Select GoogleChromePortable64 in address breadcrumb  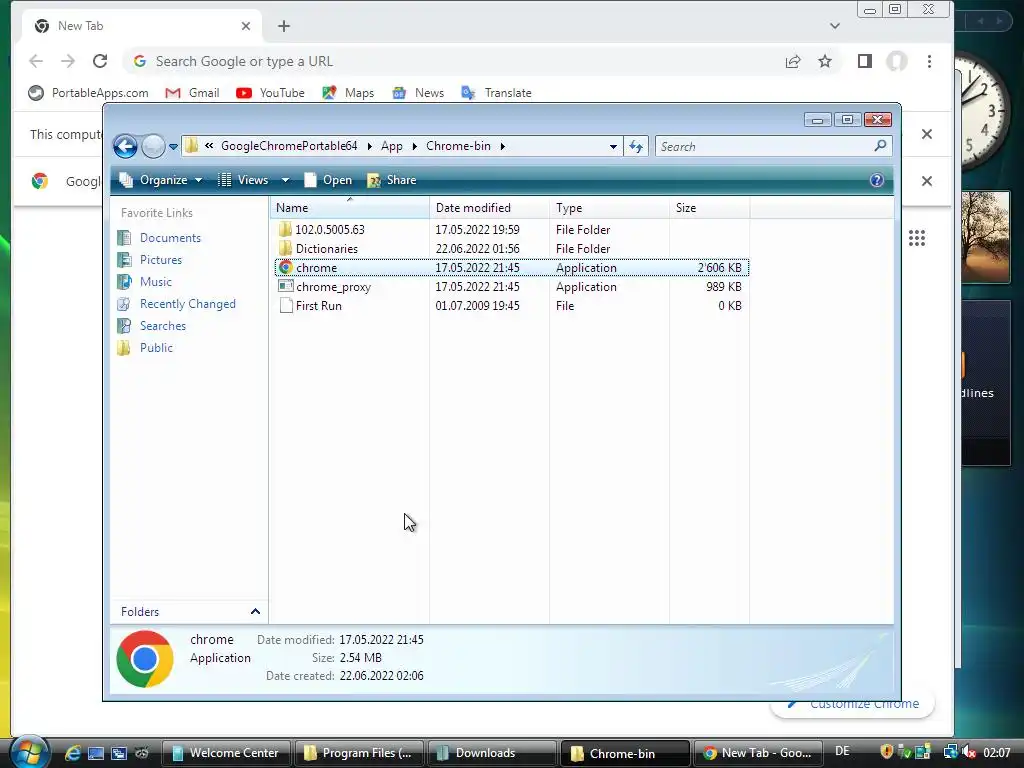pos(289,146)
